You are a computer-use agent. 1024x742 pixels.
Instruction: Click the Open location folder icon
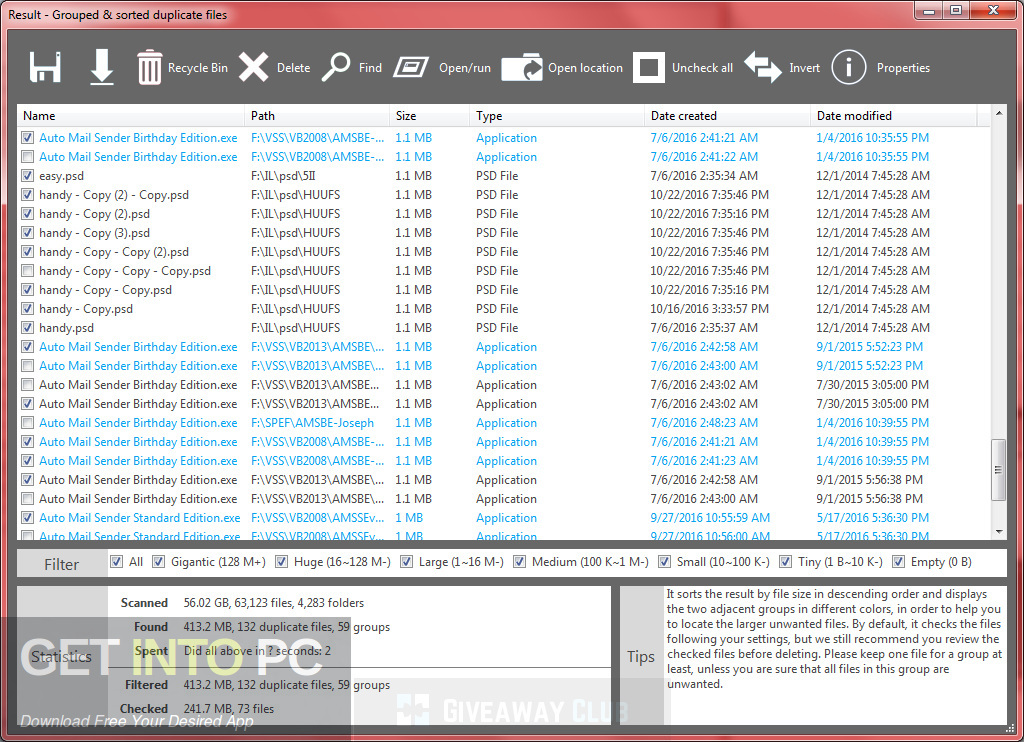point(522,67)
